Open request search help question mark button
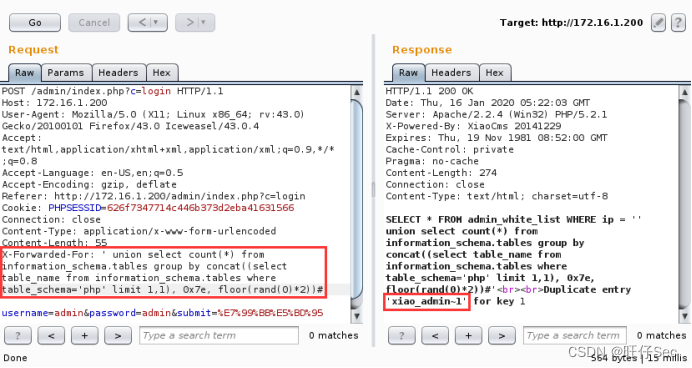This screenshot has width=692, height=368. pyautogui.click(x=18, y=336)
